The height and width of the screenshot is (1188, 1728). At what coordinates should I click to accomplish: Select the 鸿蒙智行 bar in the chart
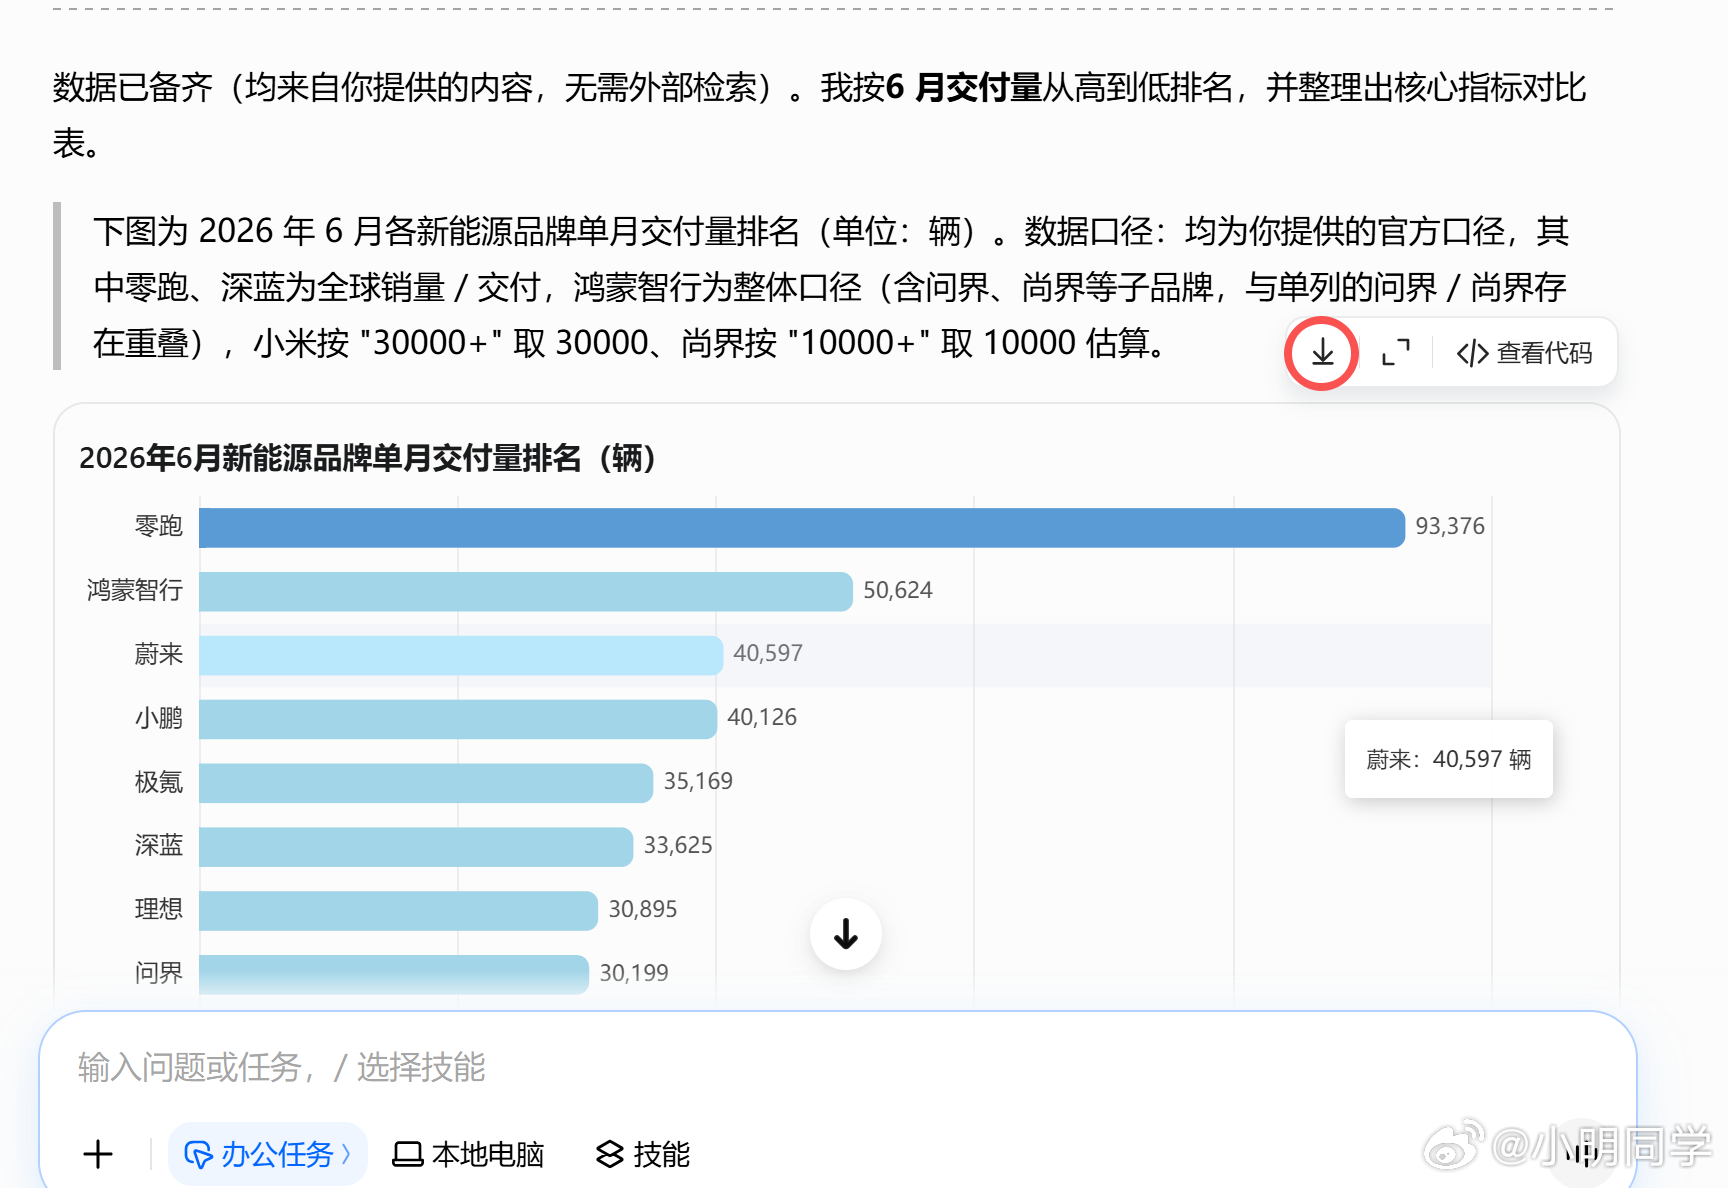click(x=526, y=591)
